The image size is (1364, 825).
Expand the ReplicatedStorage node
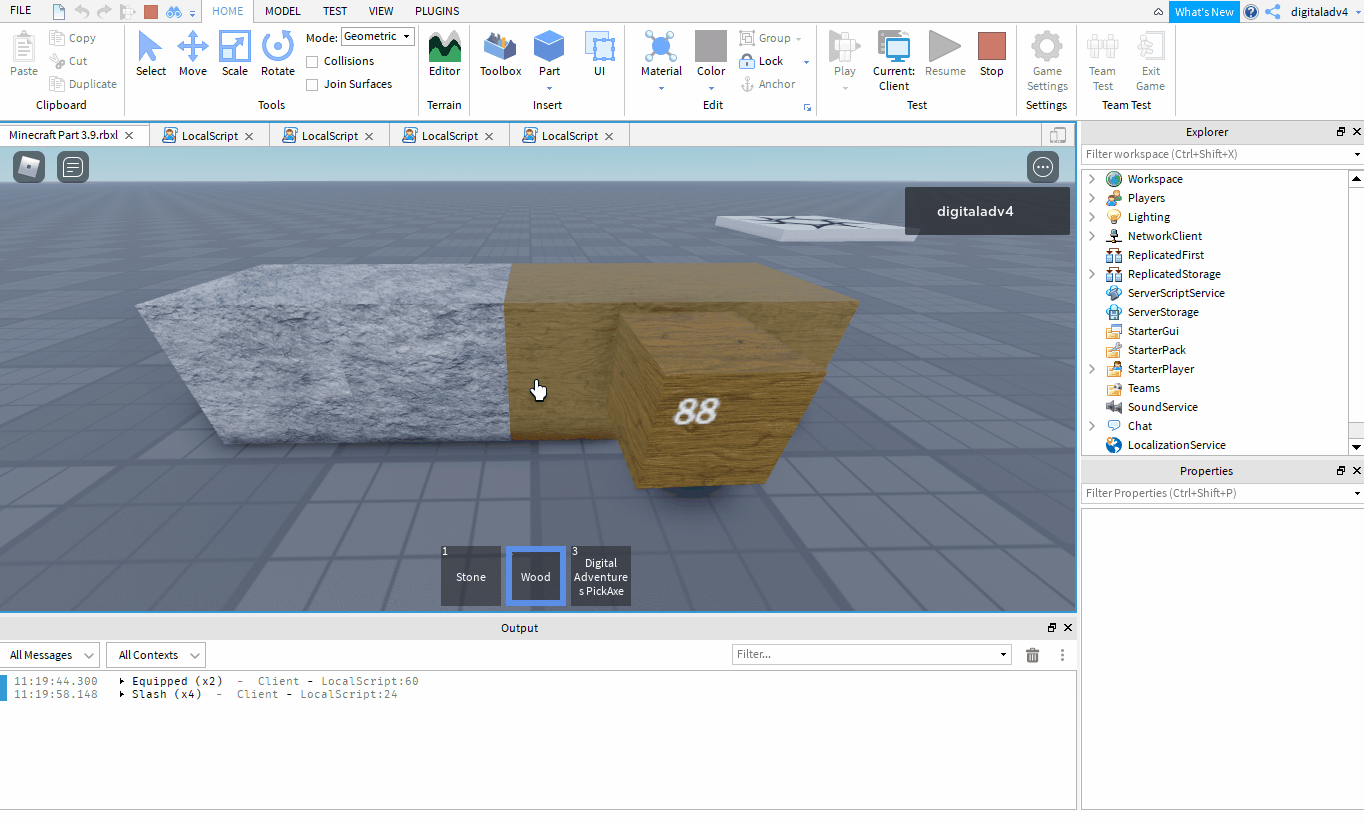click(x=1092, y=274)
